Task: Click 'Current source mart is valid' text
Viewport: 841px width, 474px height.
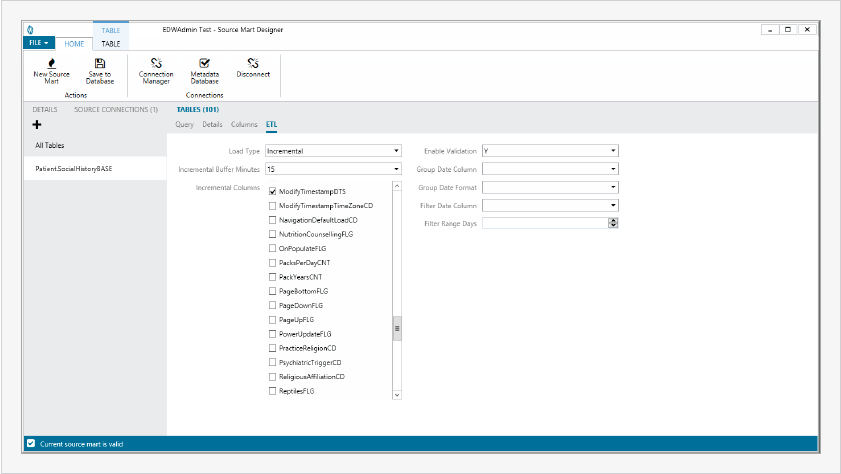Action: click(82, 444)
